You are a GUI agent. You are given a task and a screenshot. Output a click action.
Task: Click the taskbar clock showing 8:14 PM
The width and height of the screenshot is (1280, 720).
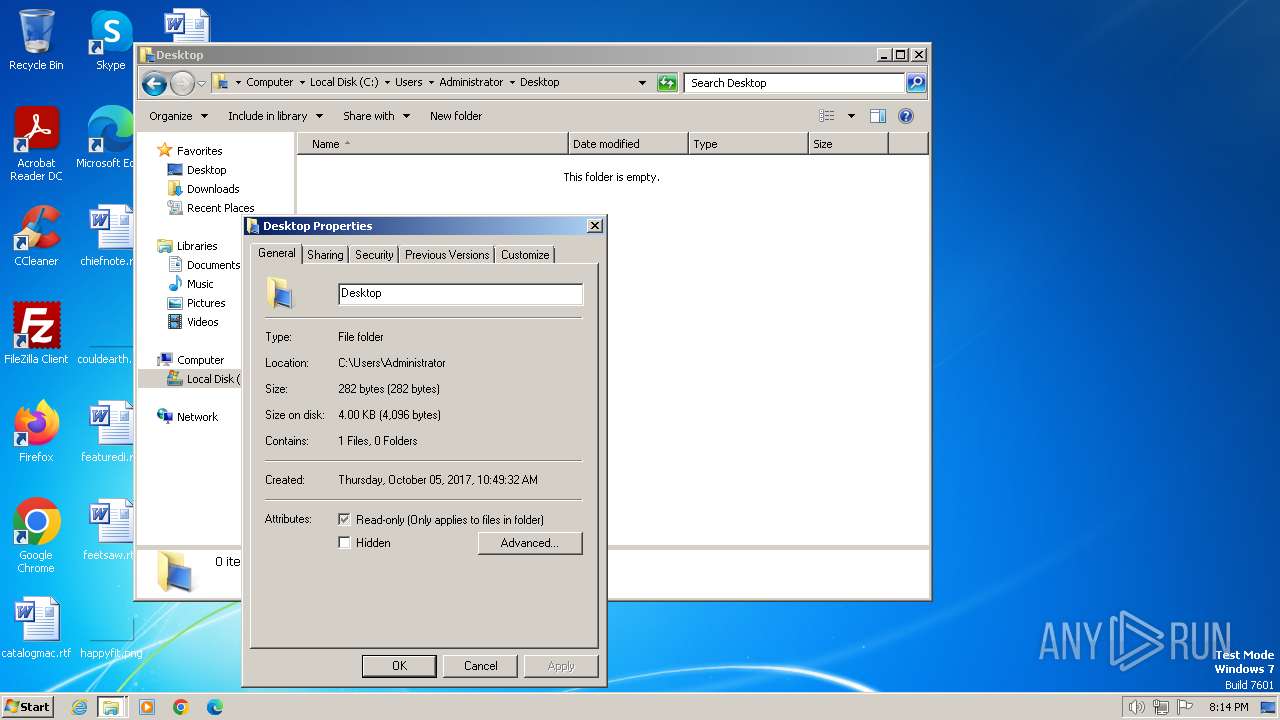(x=1228, y=707)
